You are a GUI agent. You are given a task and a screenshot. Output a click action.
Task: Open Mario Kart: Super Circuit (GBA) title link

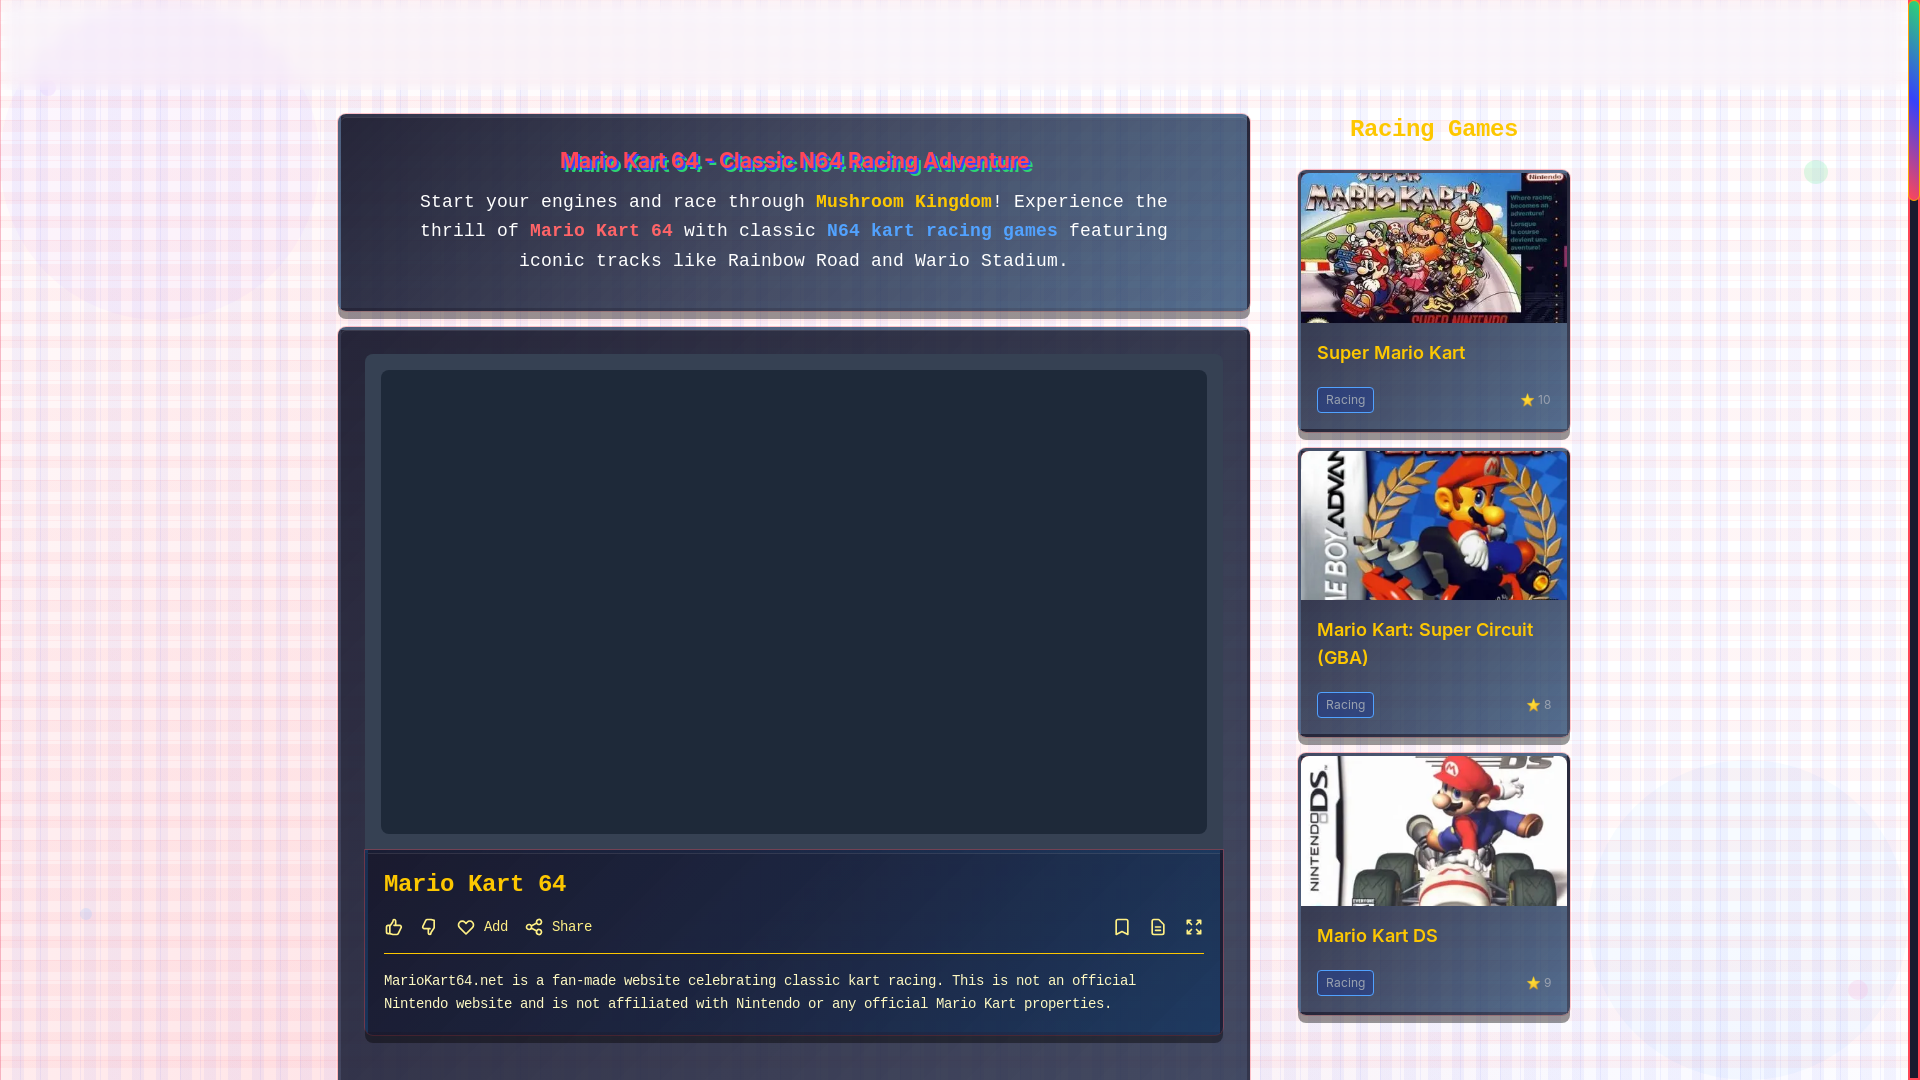(x=1425, y=644)
